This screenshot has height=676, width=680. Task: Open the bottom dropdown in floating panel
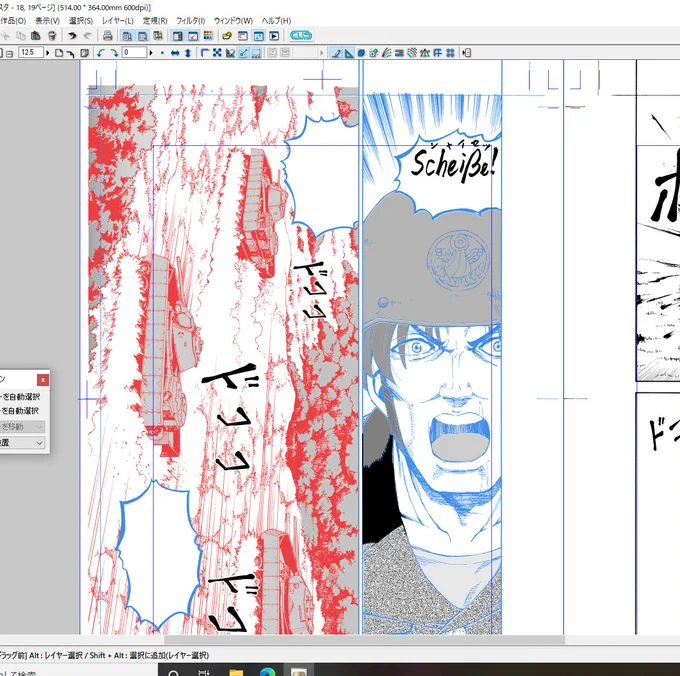coord(22,443)
